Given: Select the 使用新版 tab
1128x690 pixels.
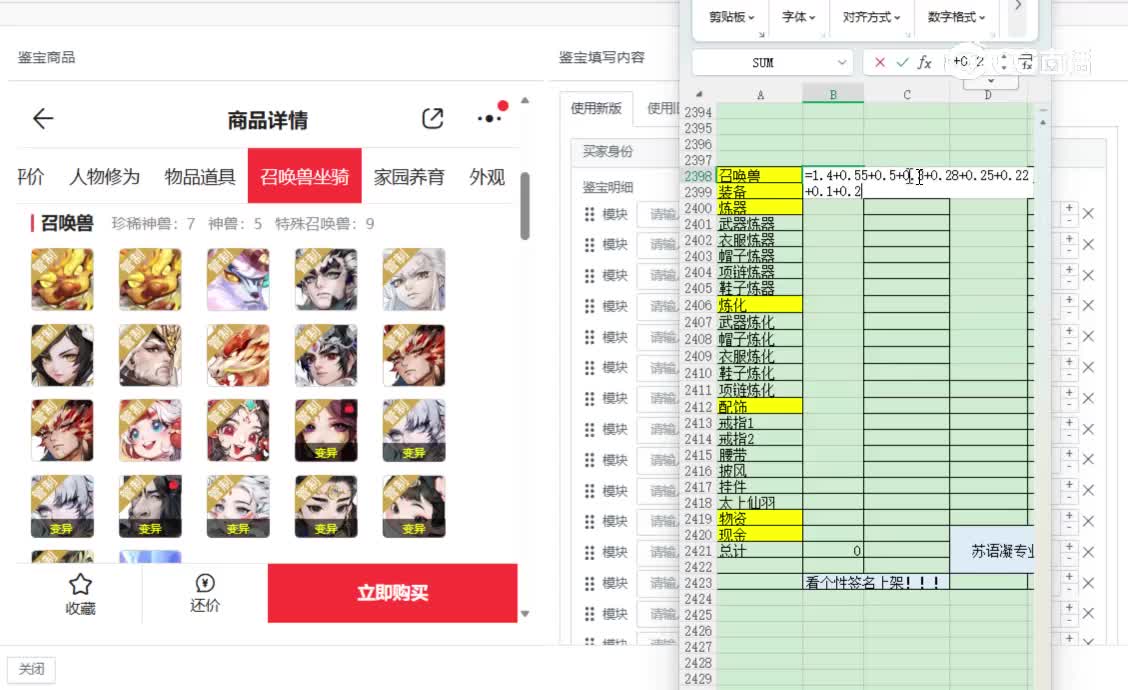Looking at the screenshot, I should [596, 109].
